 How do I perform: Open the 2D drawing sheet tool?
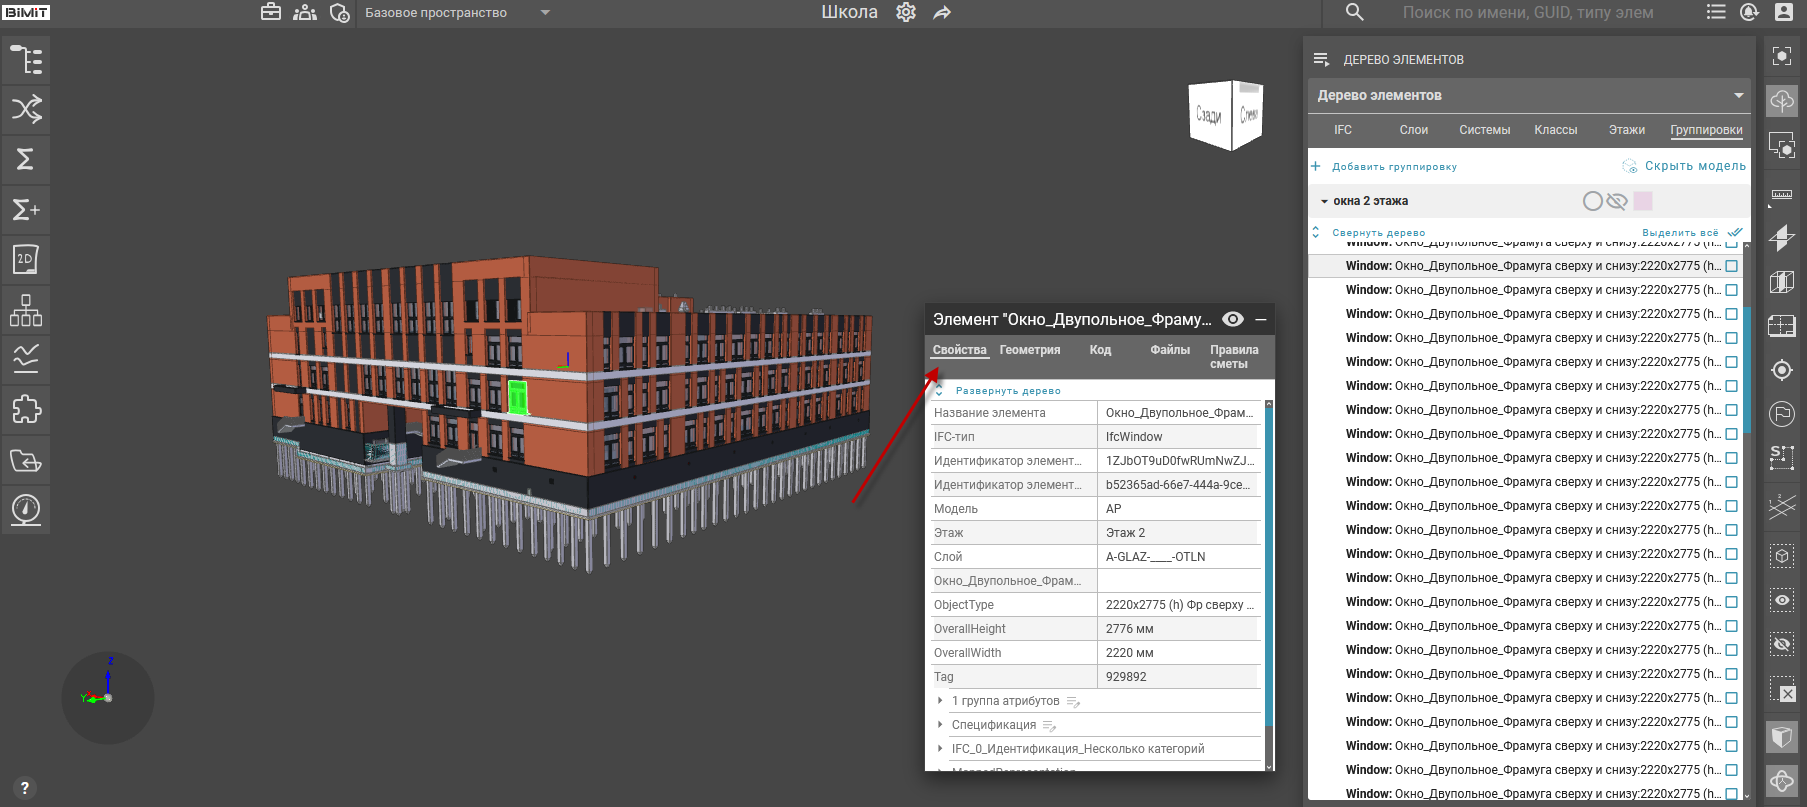click(x=26, y=260)
